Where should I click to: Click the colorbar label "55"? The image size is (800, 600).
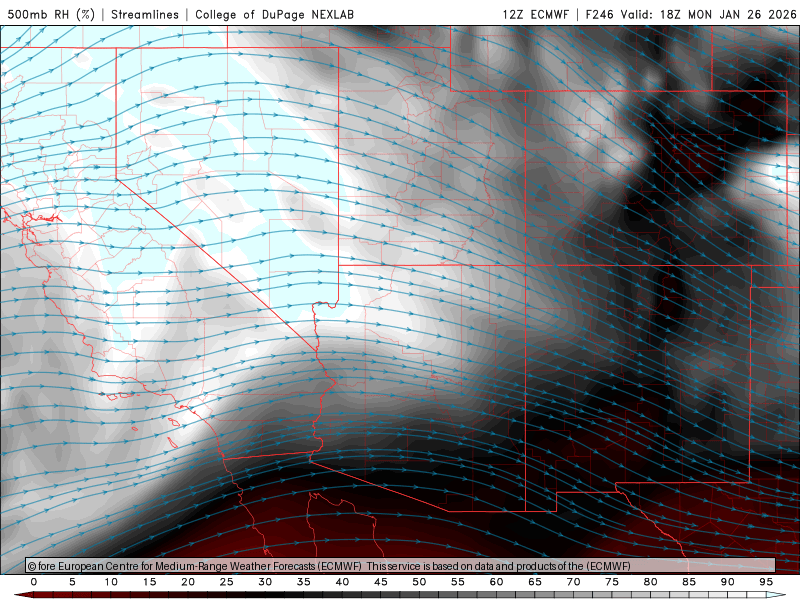tap(458, 582)
